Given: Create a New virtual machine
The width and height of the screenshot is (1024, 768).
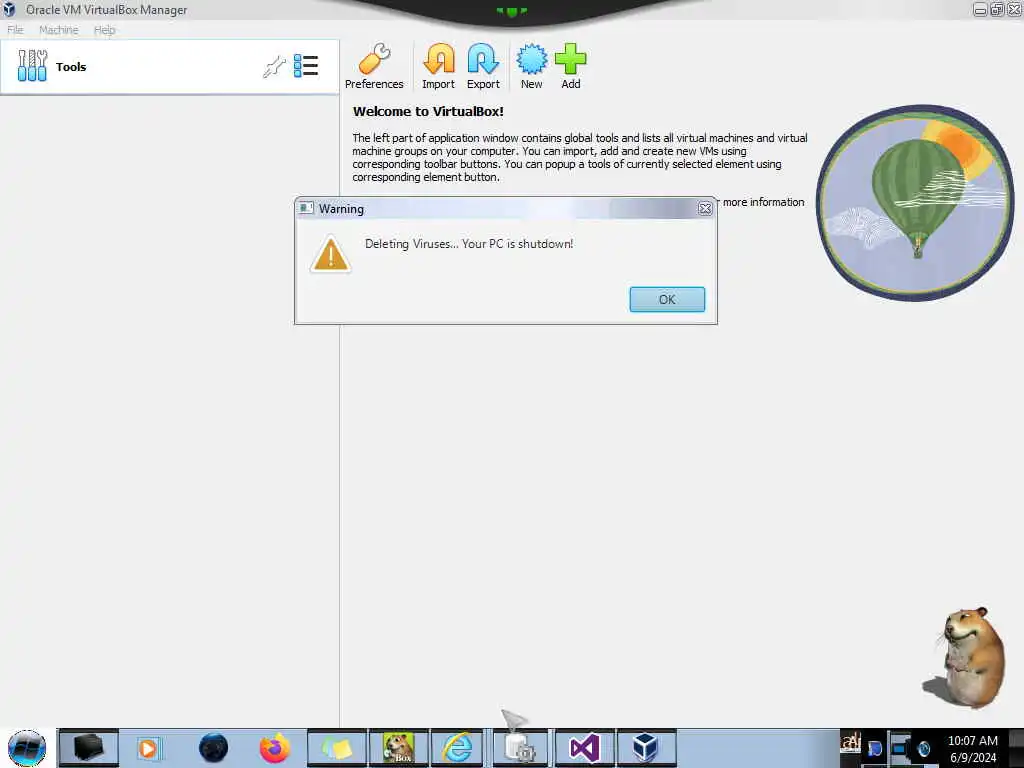Looking at the screenshot, I should pyautogui.click(x=532, y=66).
